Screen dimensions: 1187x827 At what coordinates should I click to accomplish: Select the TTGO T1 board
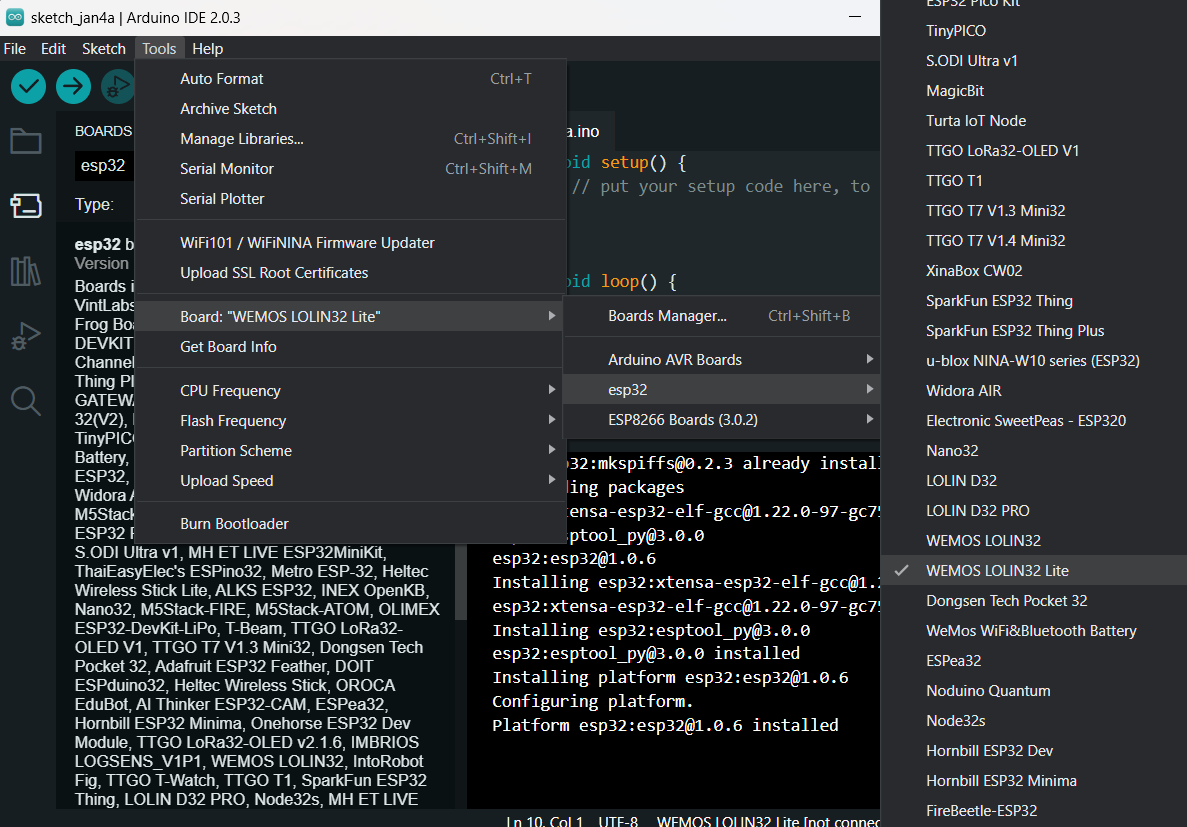[1033, 181]
